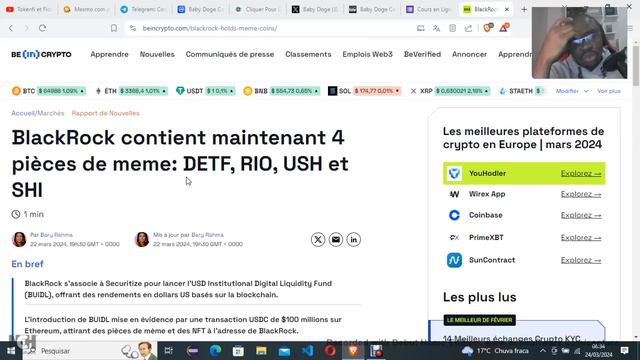Viewport: 640px width, 360px height.
Task: Click Explorez link for Wirex App
Action: tap(581, 194)
